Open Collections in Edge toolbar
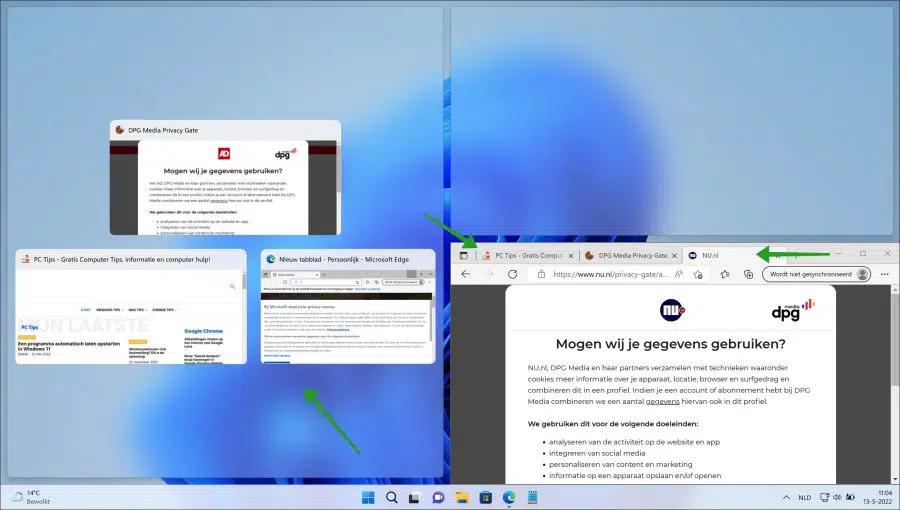The image size is (900, 510). click(748, 274)
